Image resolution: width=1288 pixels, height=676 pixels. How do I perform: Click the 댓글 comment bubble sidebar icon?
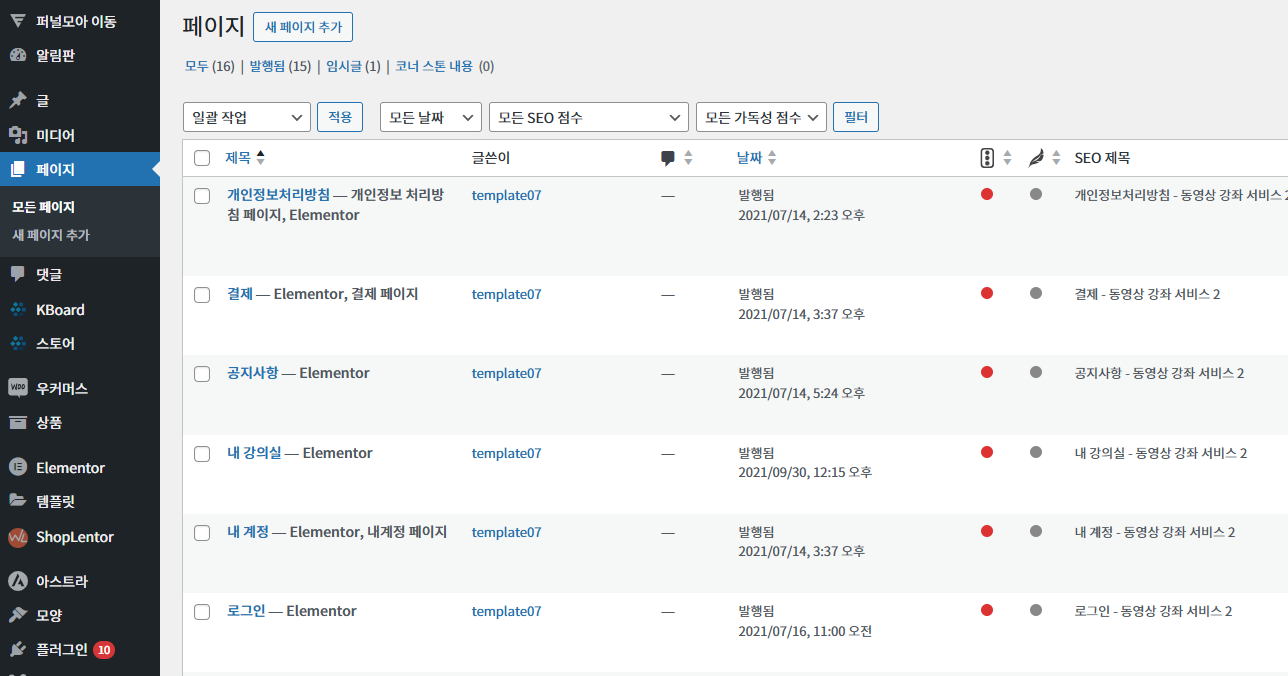pyautogui.click(x=17, y=274)
